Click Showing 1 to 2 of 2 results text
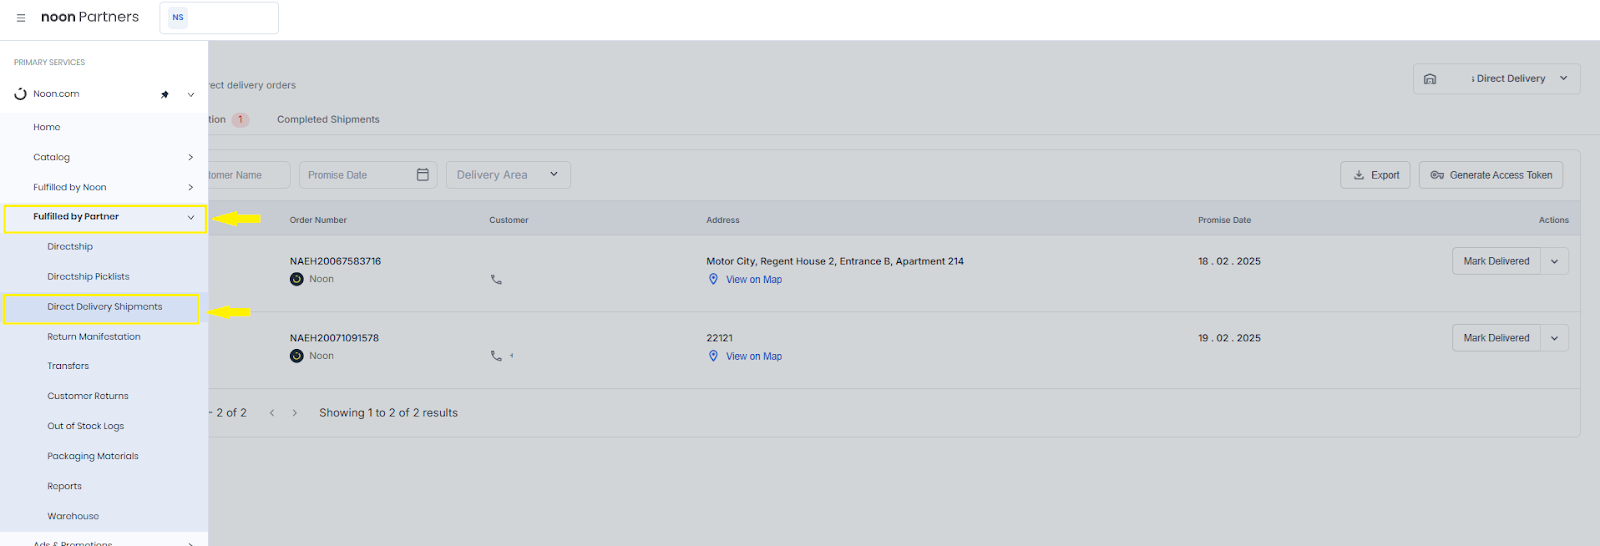Screen dimensions: 1600x546 tap(388, 413)
